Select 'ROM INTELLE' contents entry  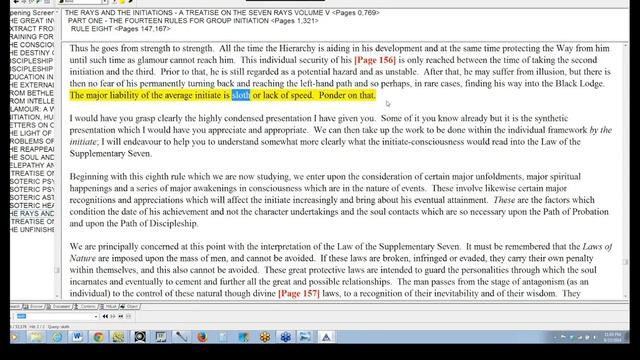coord(32,101)
